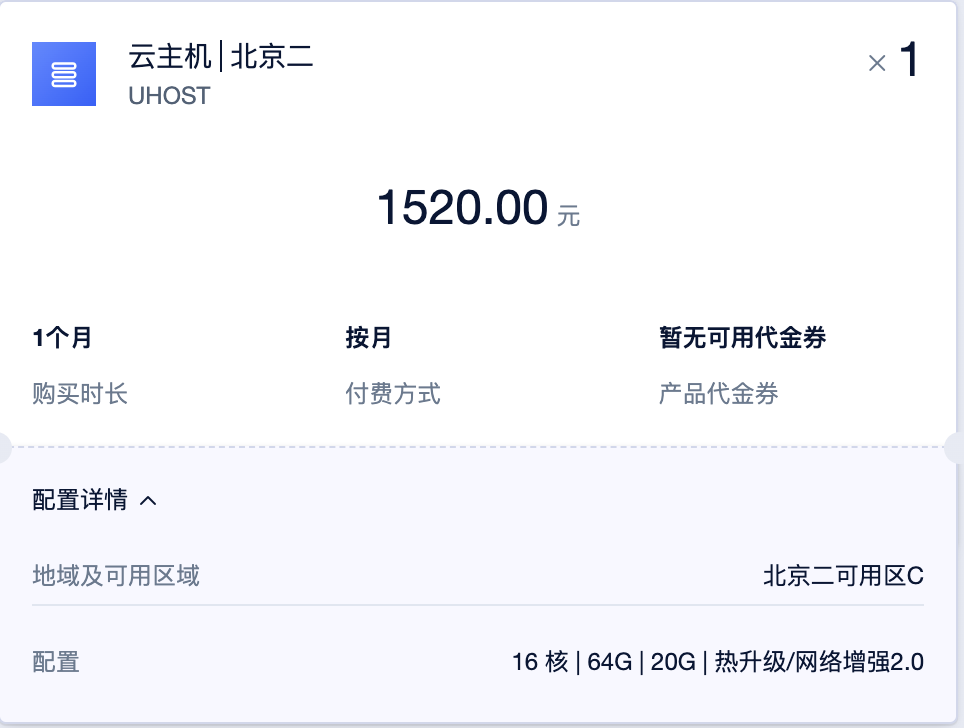Click the 暂无可用代金券 voucher text
Viewport: 964px width, 728px height.
click(742, 338)
